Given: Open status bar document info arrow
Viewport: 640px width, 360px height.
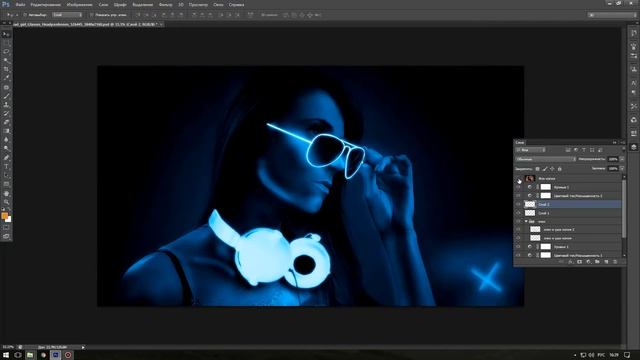Looking at the screenshot, I should [83, 347].
